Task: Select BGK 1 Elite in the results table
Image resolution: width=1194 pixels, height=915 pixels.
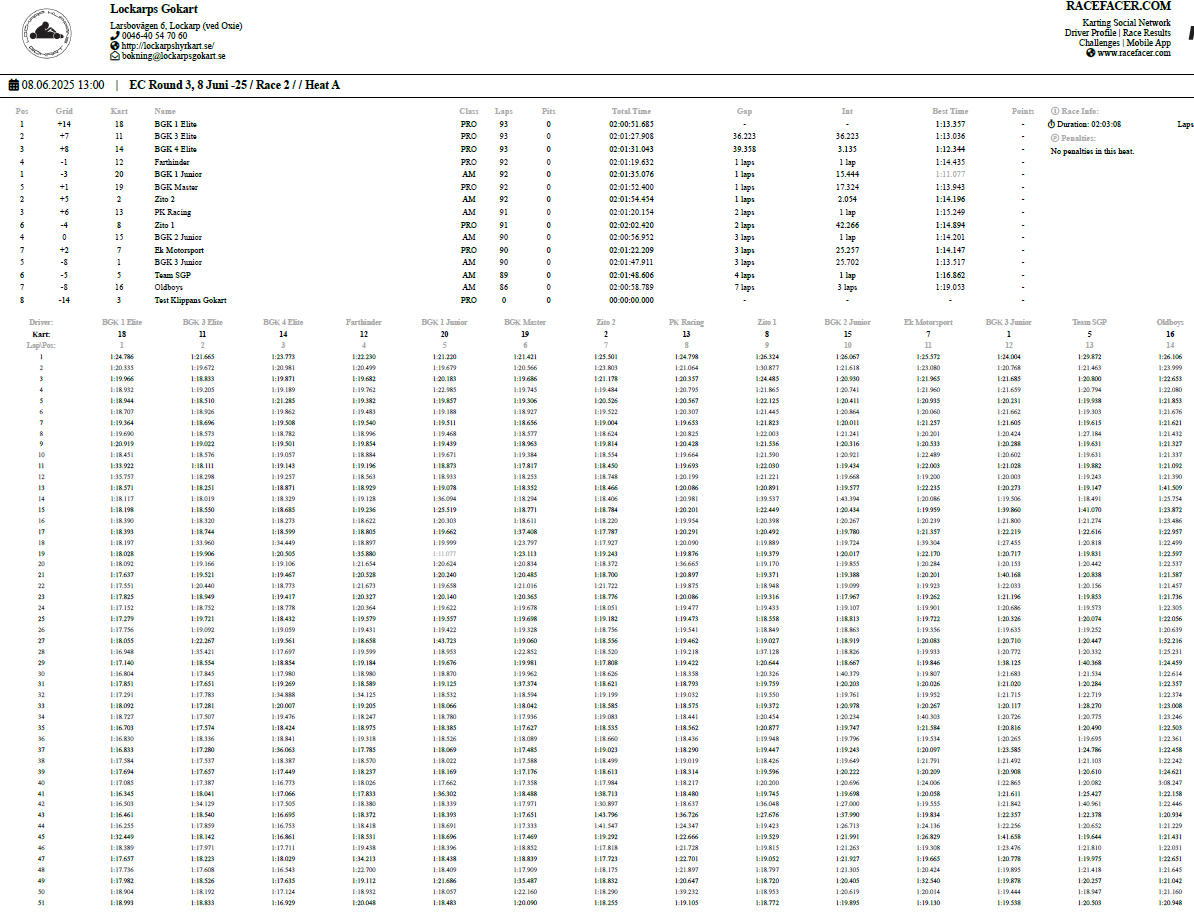Action: click(175, 124)
